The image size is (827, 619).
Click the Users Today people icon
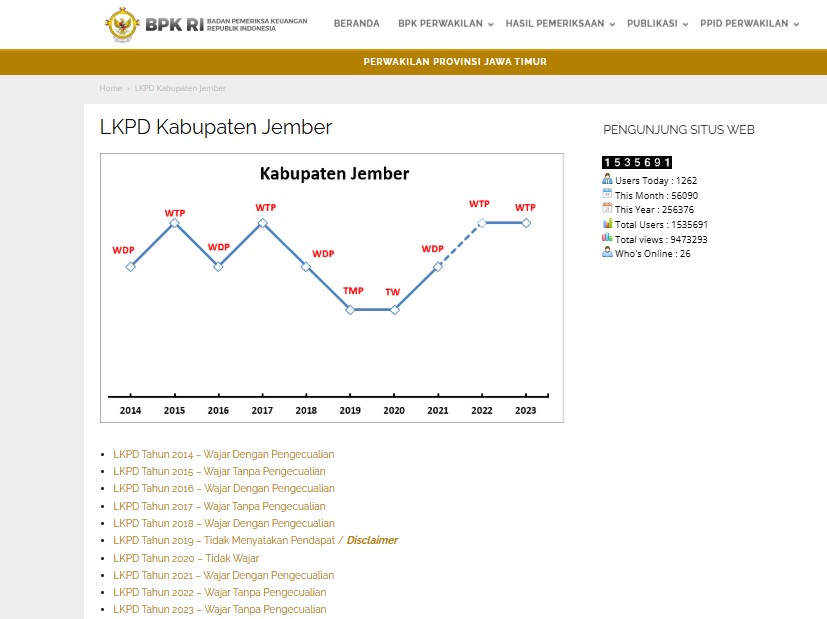tap(608, 179)
